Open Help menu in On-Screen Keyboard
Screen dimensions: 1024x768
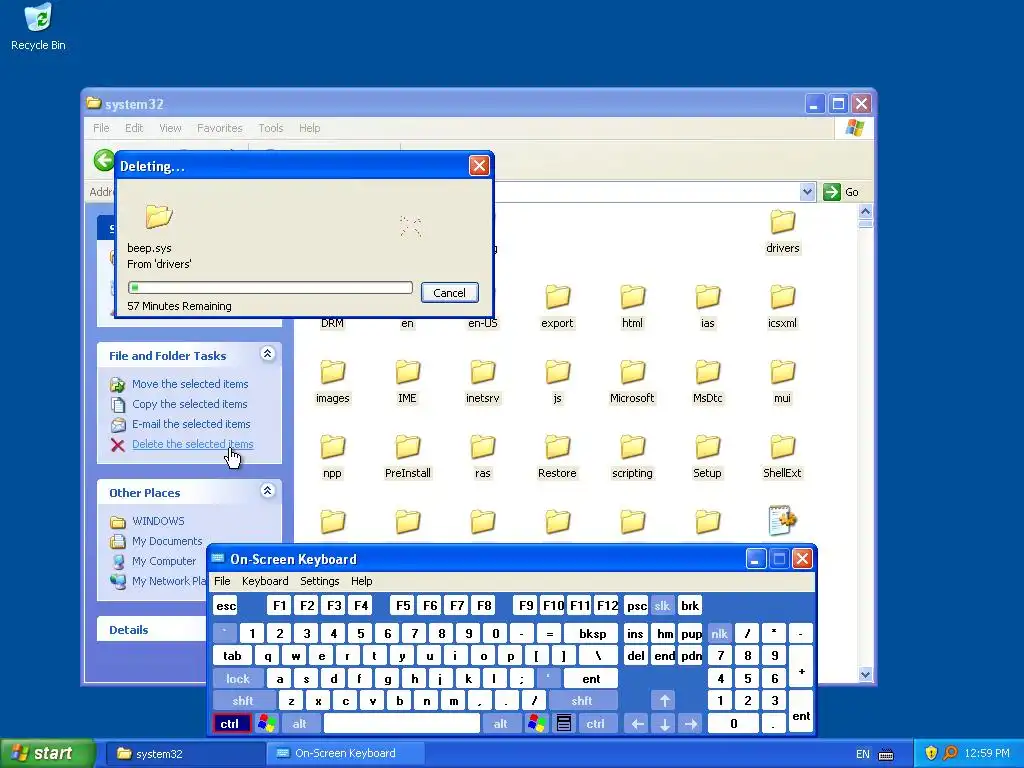point(361,581)
